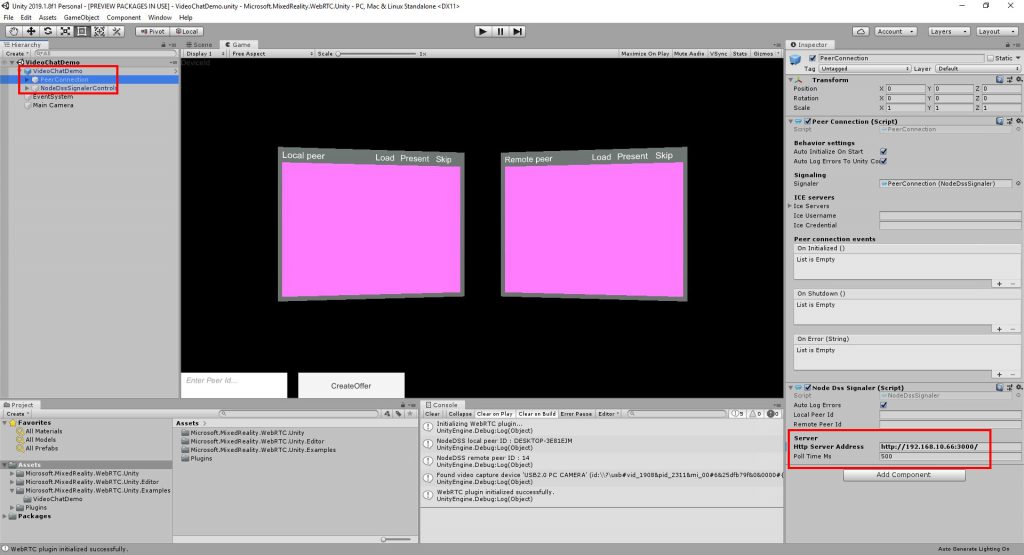Collapse the VideoChatDemo scene root
1024x555 pixels.
point(12,62)
